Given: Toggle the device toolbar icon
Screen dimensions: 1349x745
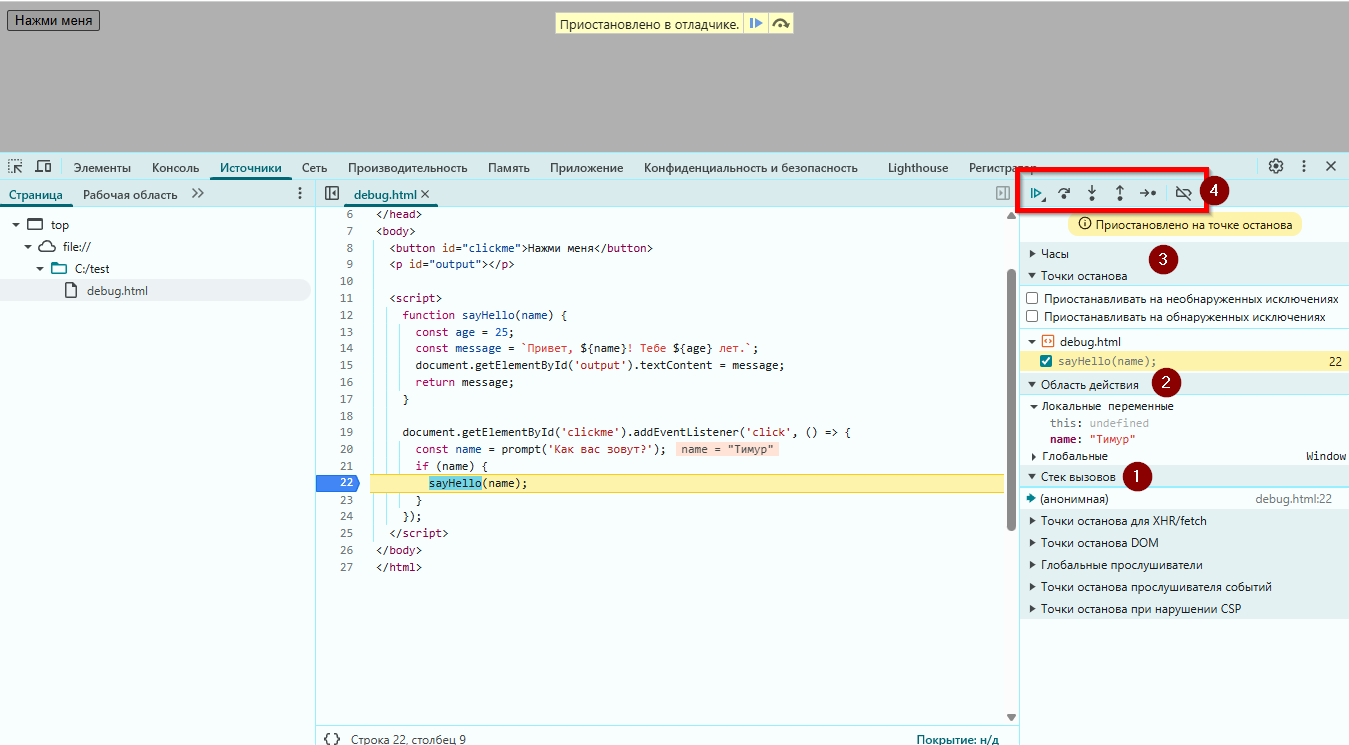Looking at the screenshot, I should coord(43,166).
